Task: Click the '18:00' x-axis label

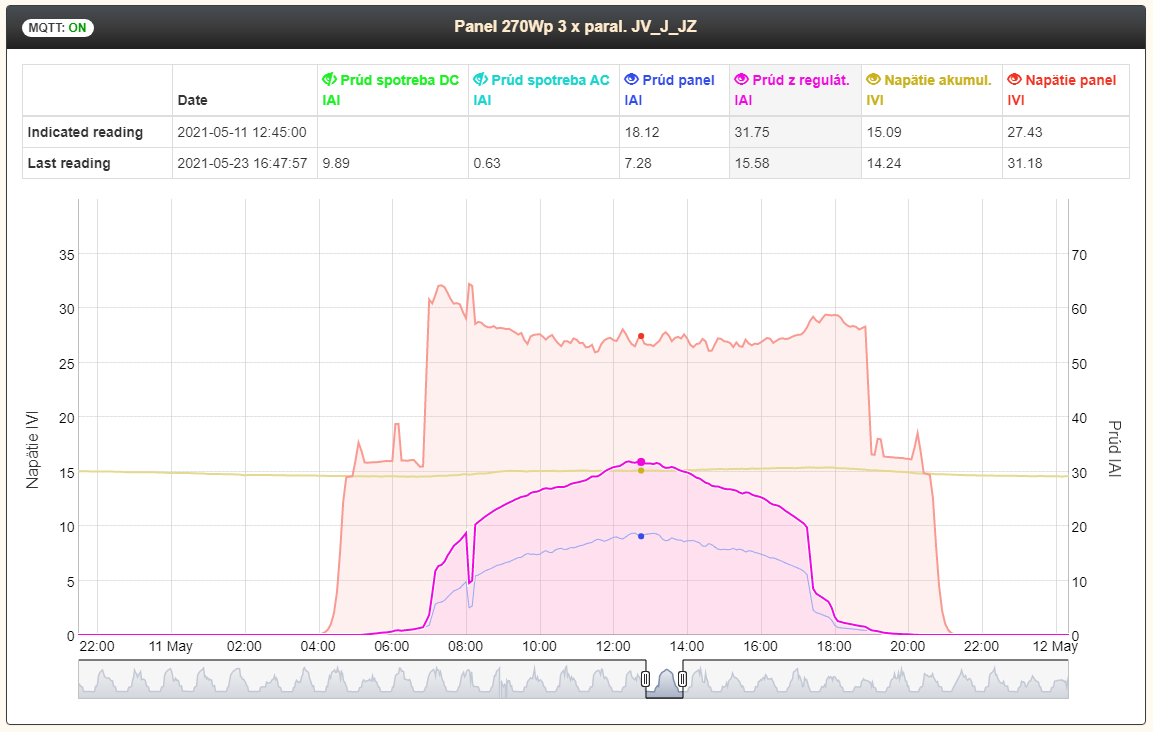Action: point(834,647)
